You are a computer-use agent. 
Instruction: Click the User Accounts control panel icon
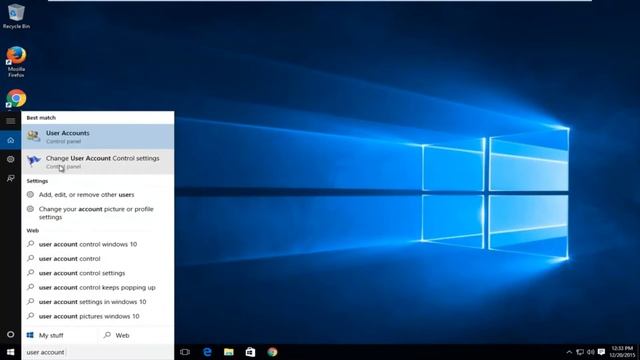[33, 136]
